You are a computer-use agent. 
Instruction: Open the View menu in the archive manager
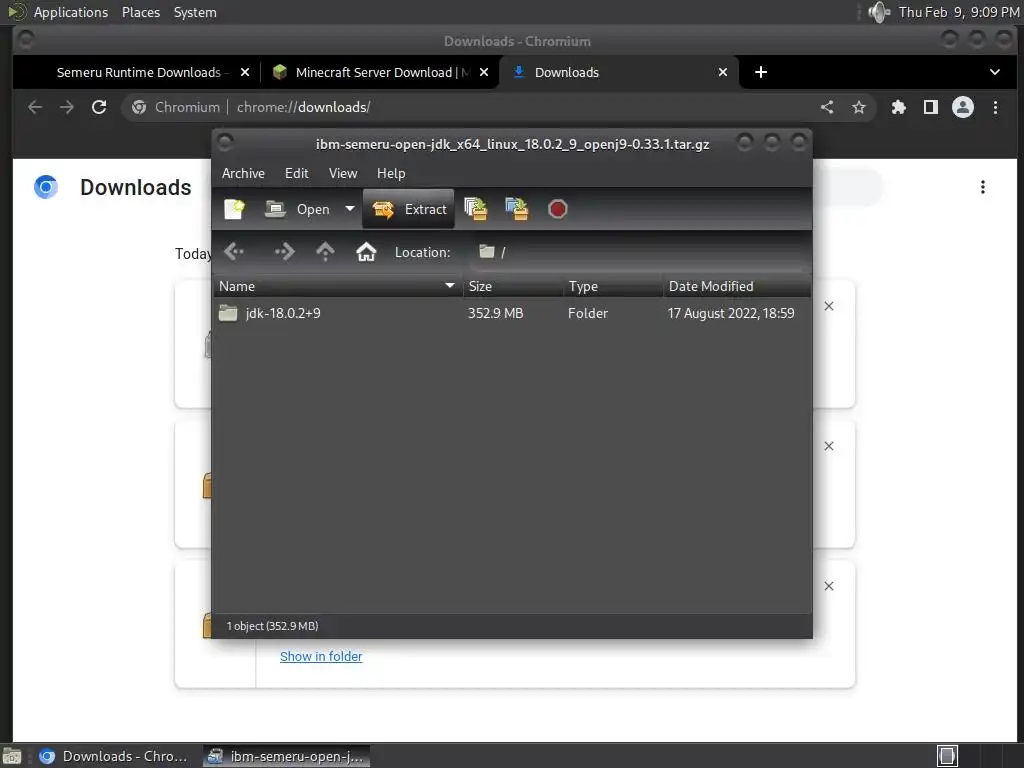[343, 173]
